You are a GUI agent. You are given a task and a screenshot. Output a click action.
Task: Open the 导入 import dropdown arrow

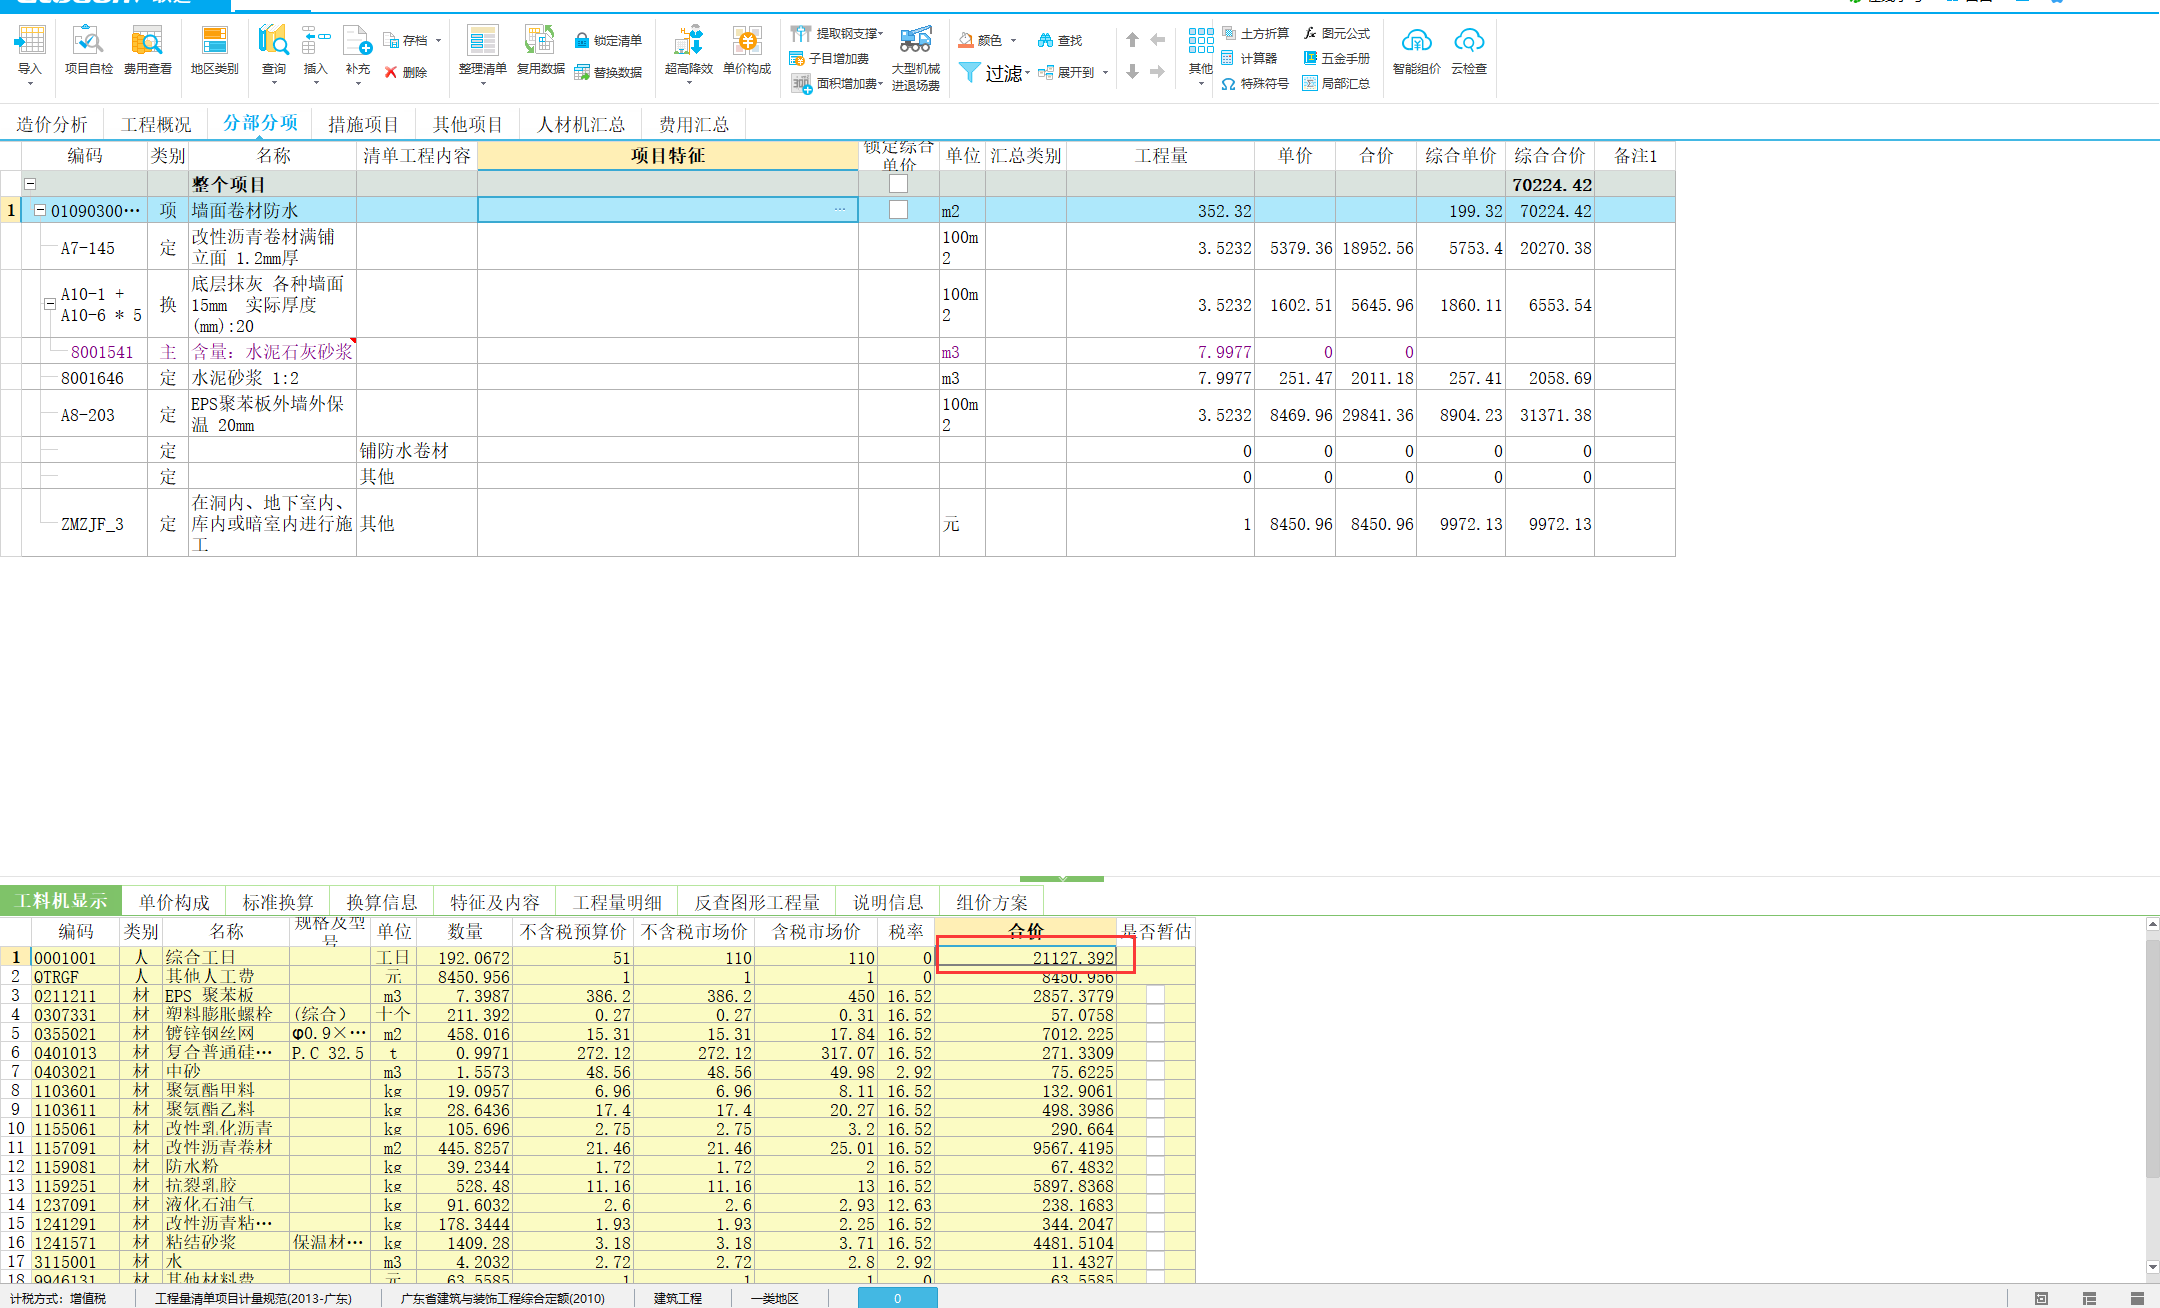30,84
